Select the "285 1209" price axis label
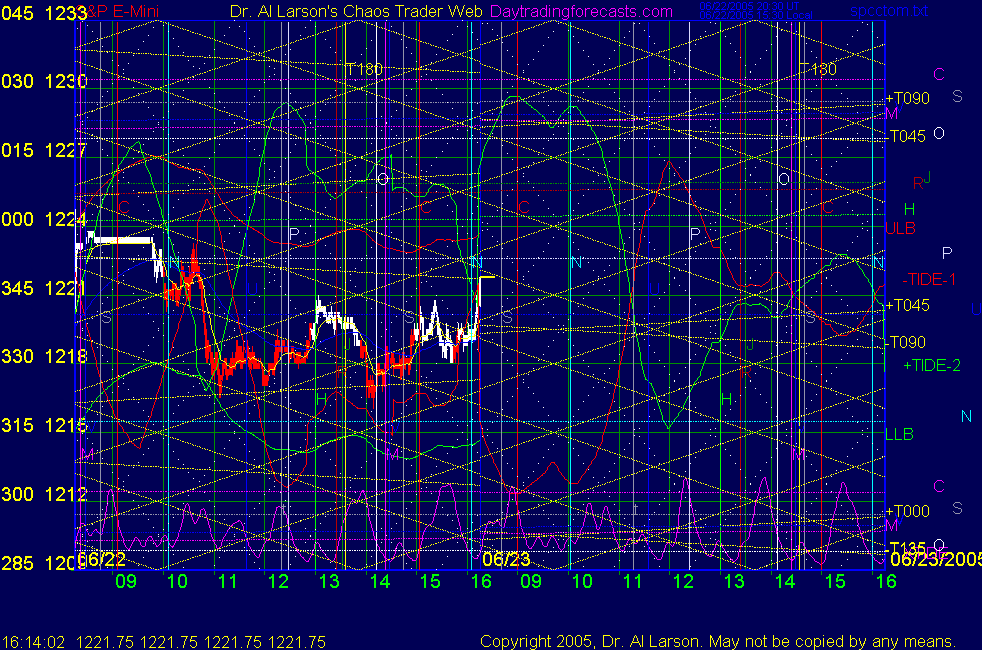This screenshot has width=982, height=650. click(x=44, y=563)
